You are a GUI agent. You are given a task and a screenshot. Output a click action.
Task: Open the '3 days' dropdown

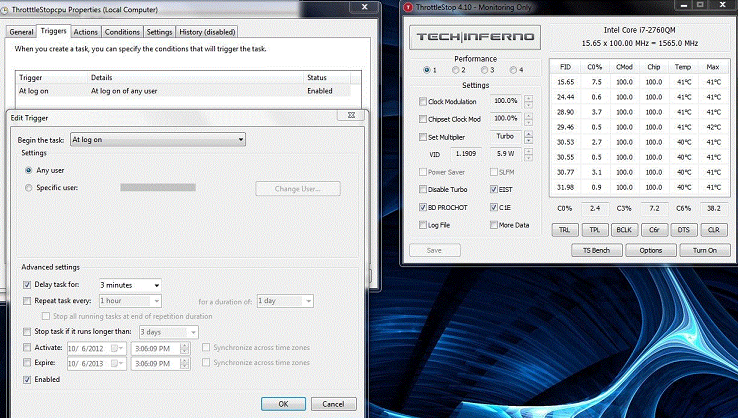point(168,332)
